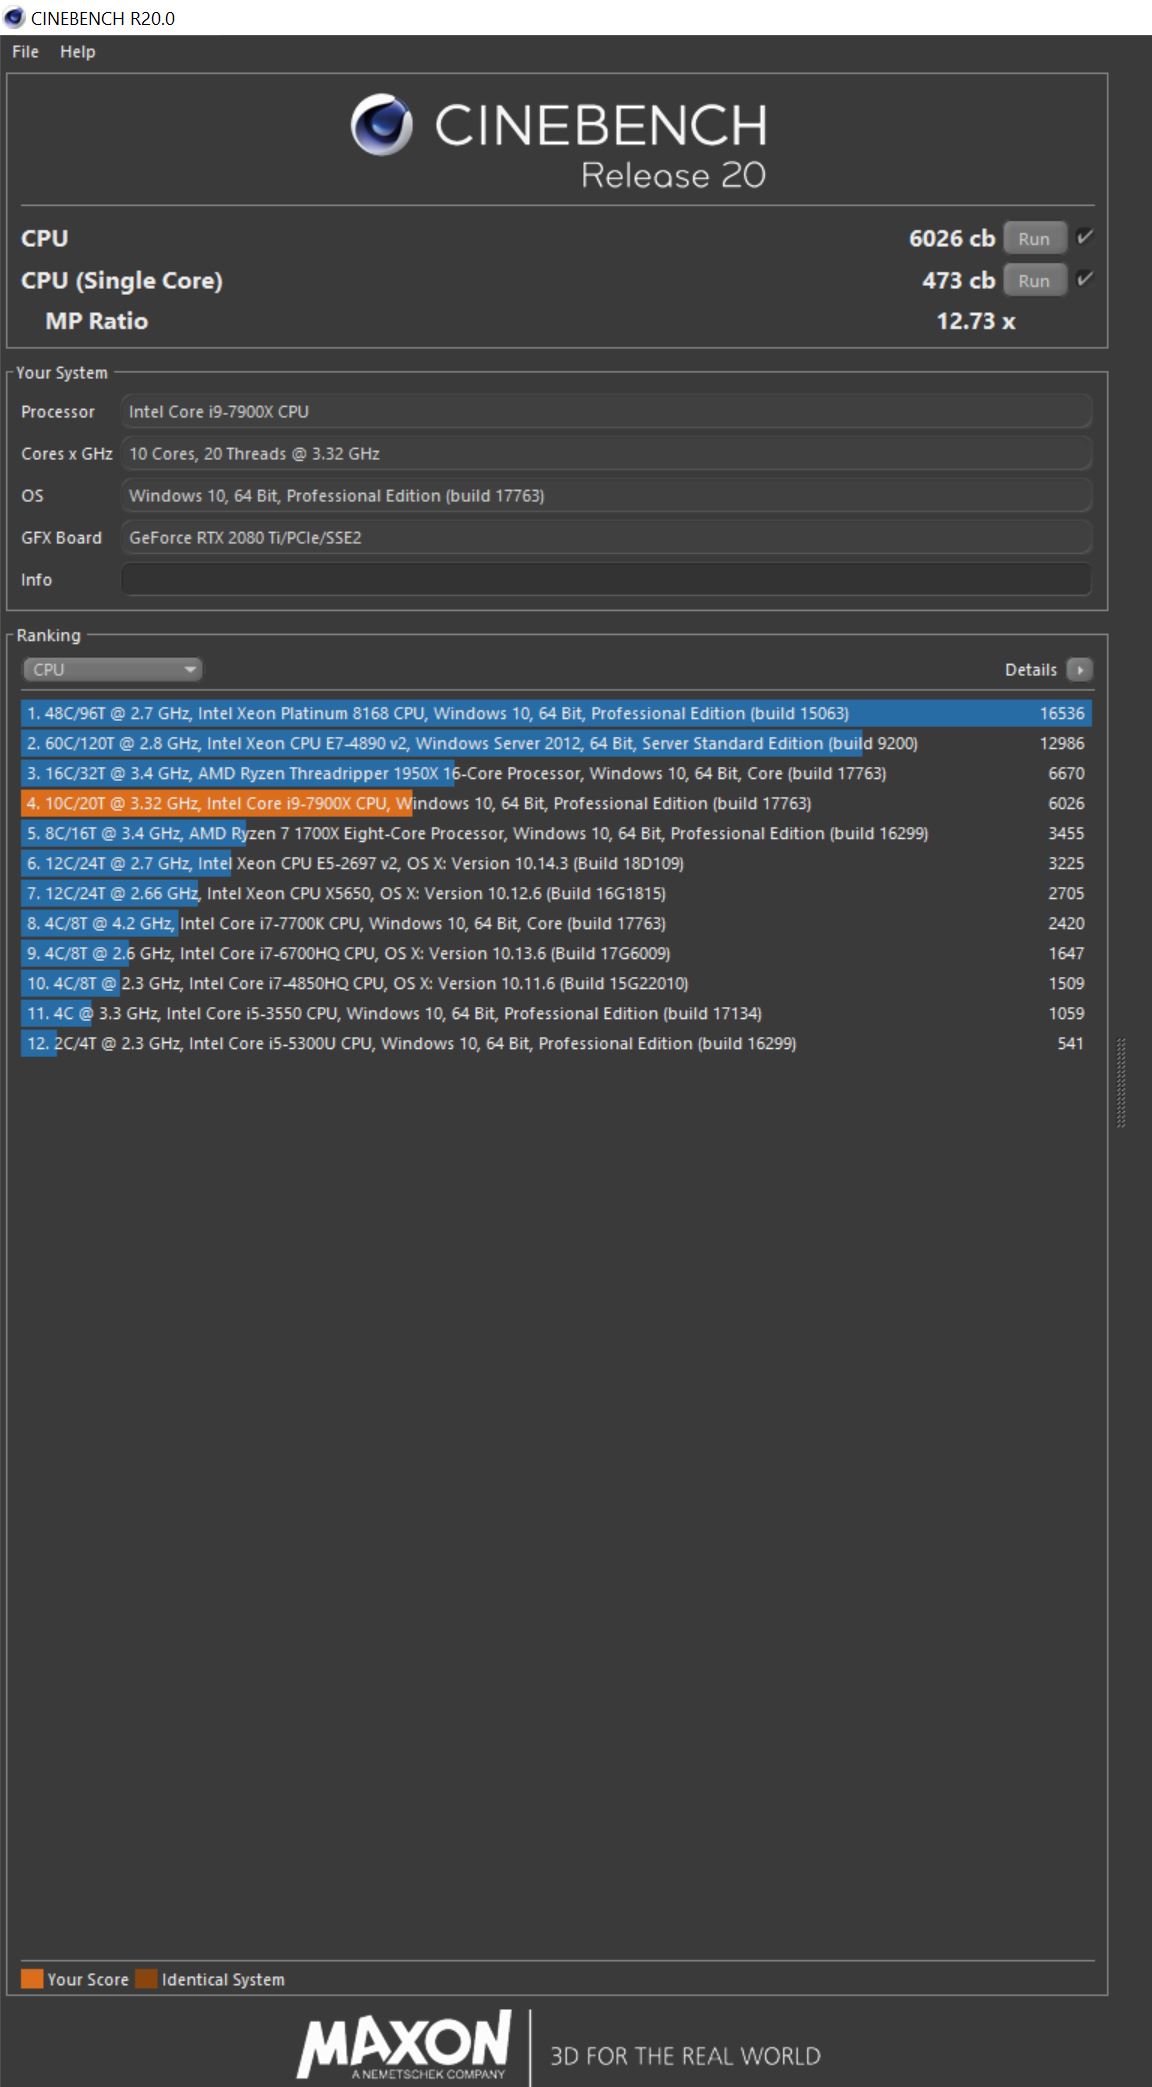Select ranking row 11 Core i5-3550
This screenshot has width=1152, height=2087.
[x=556, y=1014]
